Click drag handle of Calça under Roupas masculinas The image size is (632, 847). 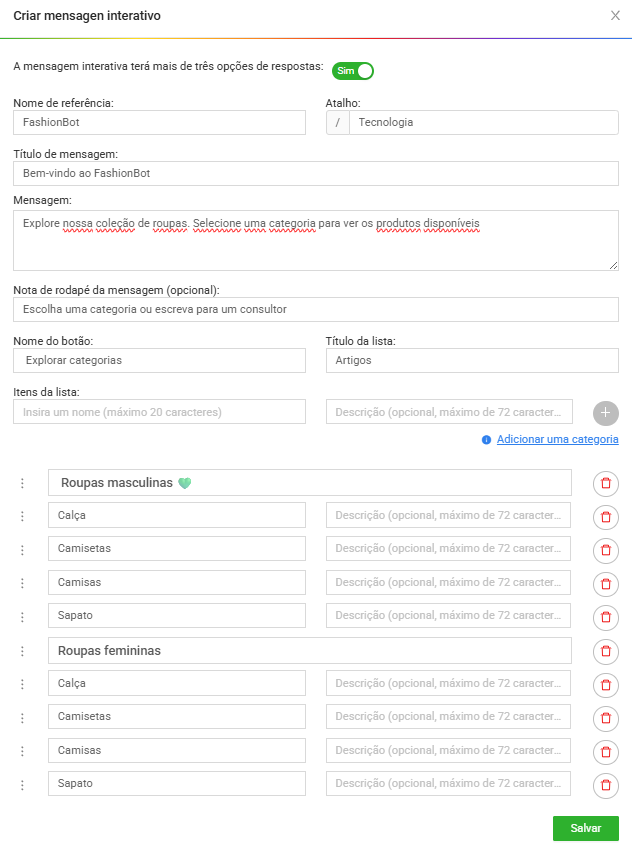point(22,516)
